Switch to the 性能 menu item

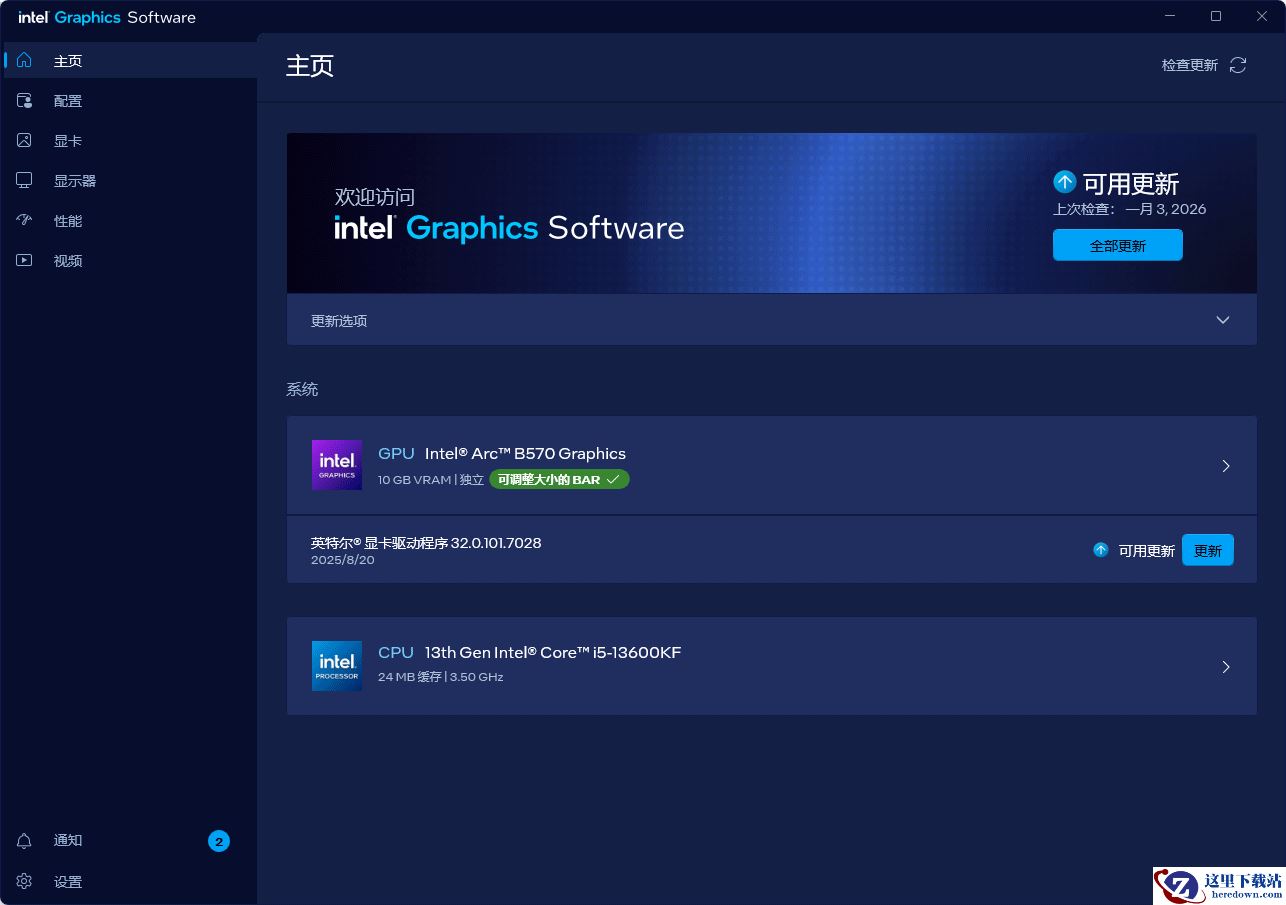[x=68, y=221]
